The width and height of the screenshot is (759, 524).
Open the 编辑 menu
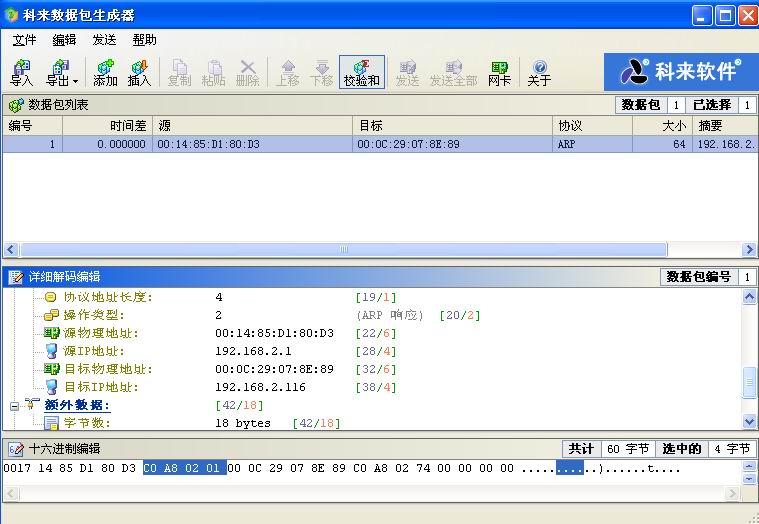(x=64, y=40)
